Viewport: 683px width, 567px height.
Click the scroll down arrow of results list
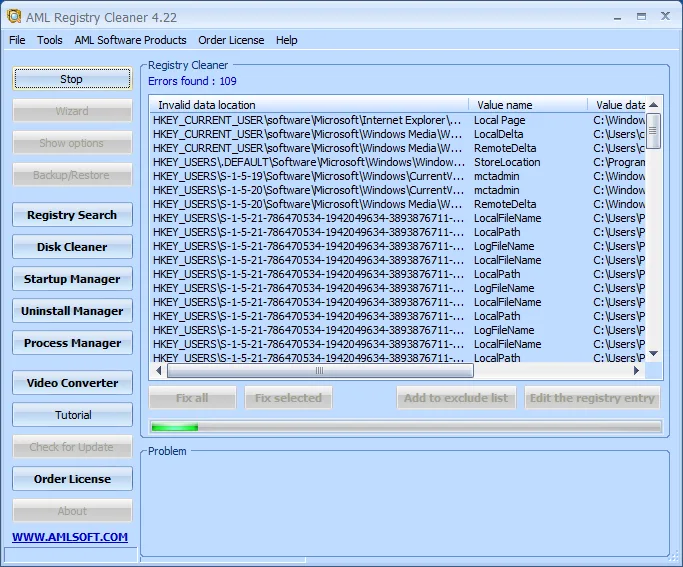pyautogui.click(x=653, y=353)
